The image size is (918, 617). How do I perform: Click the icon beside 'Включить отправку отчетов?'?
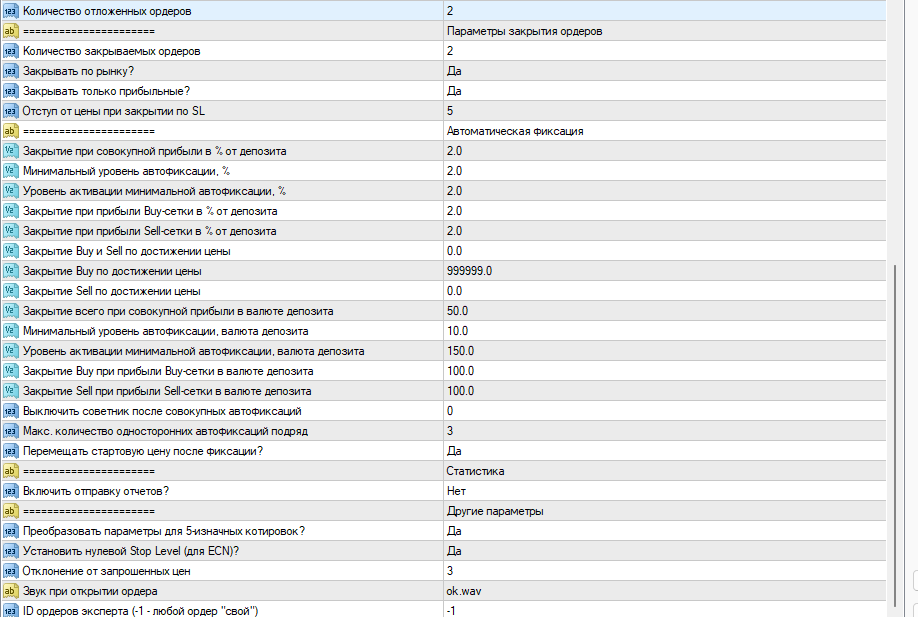11,491
